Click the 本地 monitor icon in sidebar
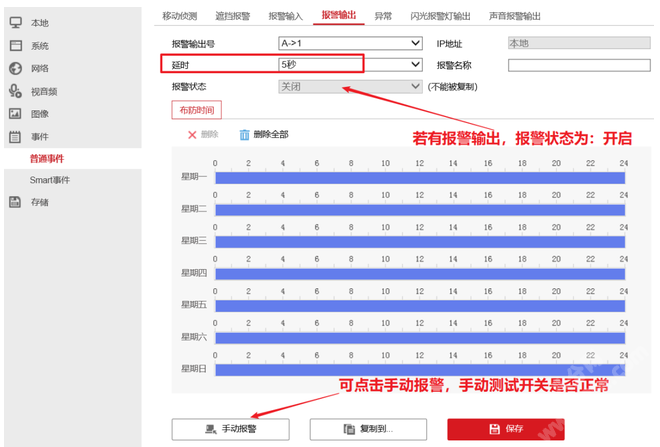Screen dimensions: 660x447 [x=15, y=22]
